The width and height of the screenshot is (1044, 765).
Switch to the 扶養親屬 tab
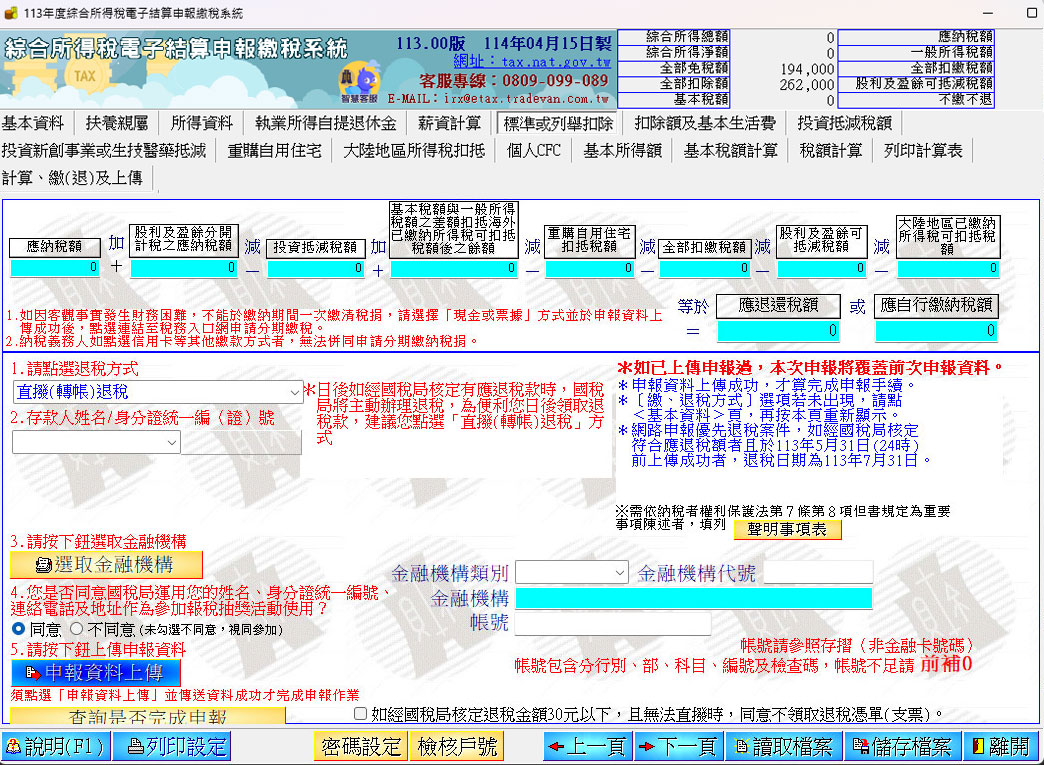117,123
